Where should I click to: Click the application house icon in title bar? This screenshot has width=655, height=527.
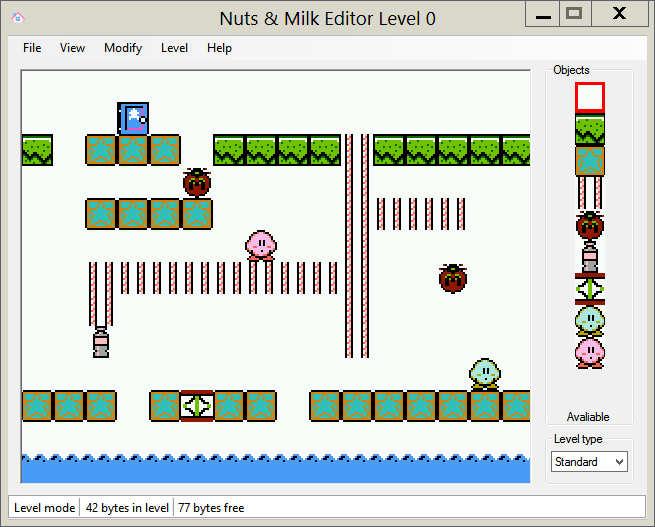pos(18,18)
